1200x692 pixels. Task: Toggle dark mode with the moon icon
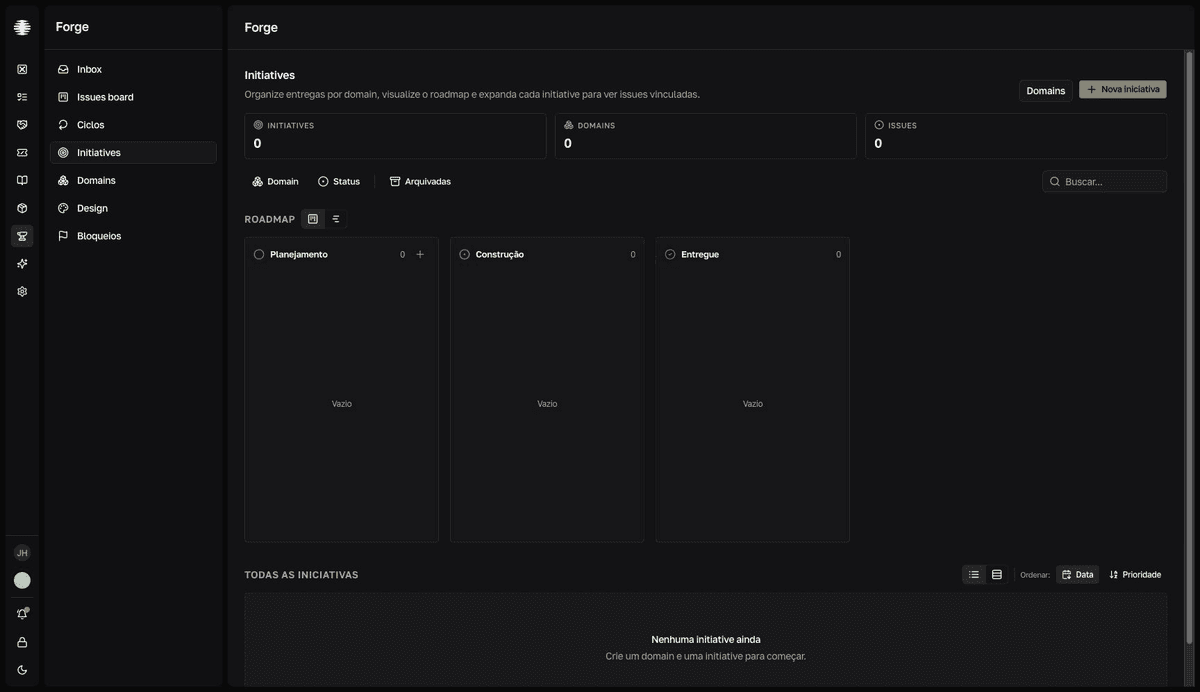22,670
